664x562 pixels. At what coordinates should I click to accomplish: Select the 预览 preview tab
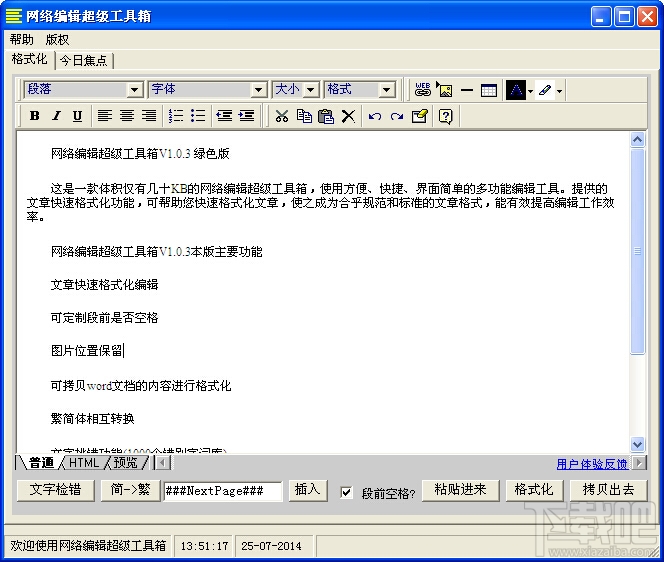click(x=125, y=463)
